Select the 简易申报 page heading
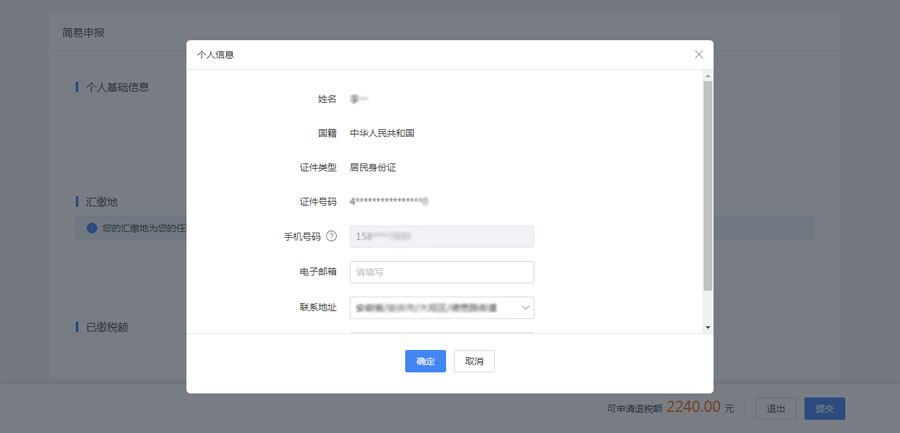Viewport: 900px width, 433px height. [83, 33]
